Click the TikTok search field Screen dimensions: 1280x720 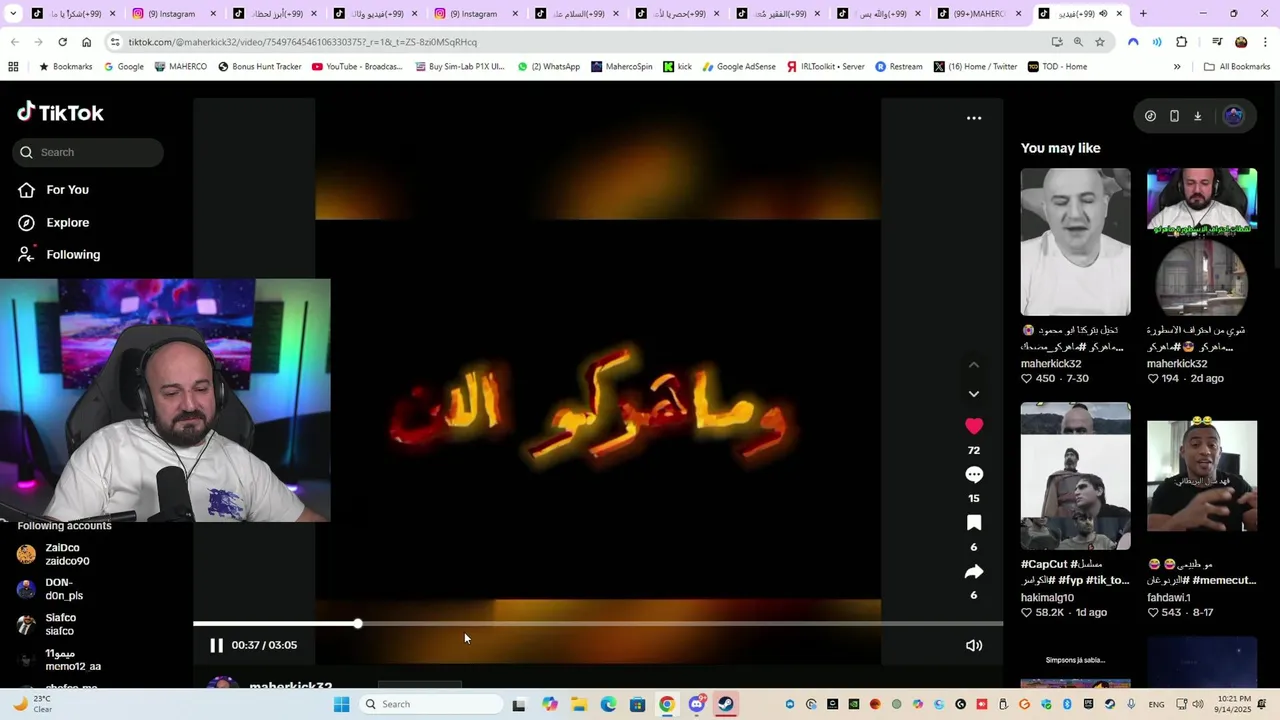[x=88, y=152]
